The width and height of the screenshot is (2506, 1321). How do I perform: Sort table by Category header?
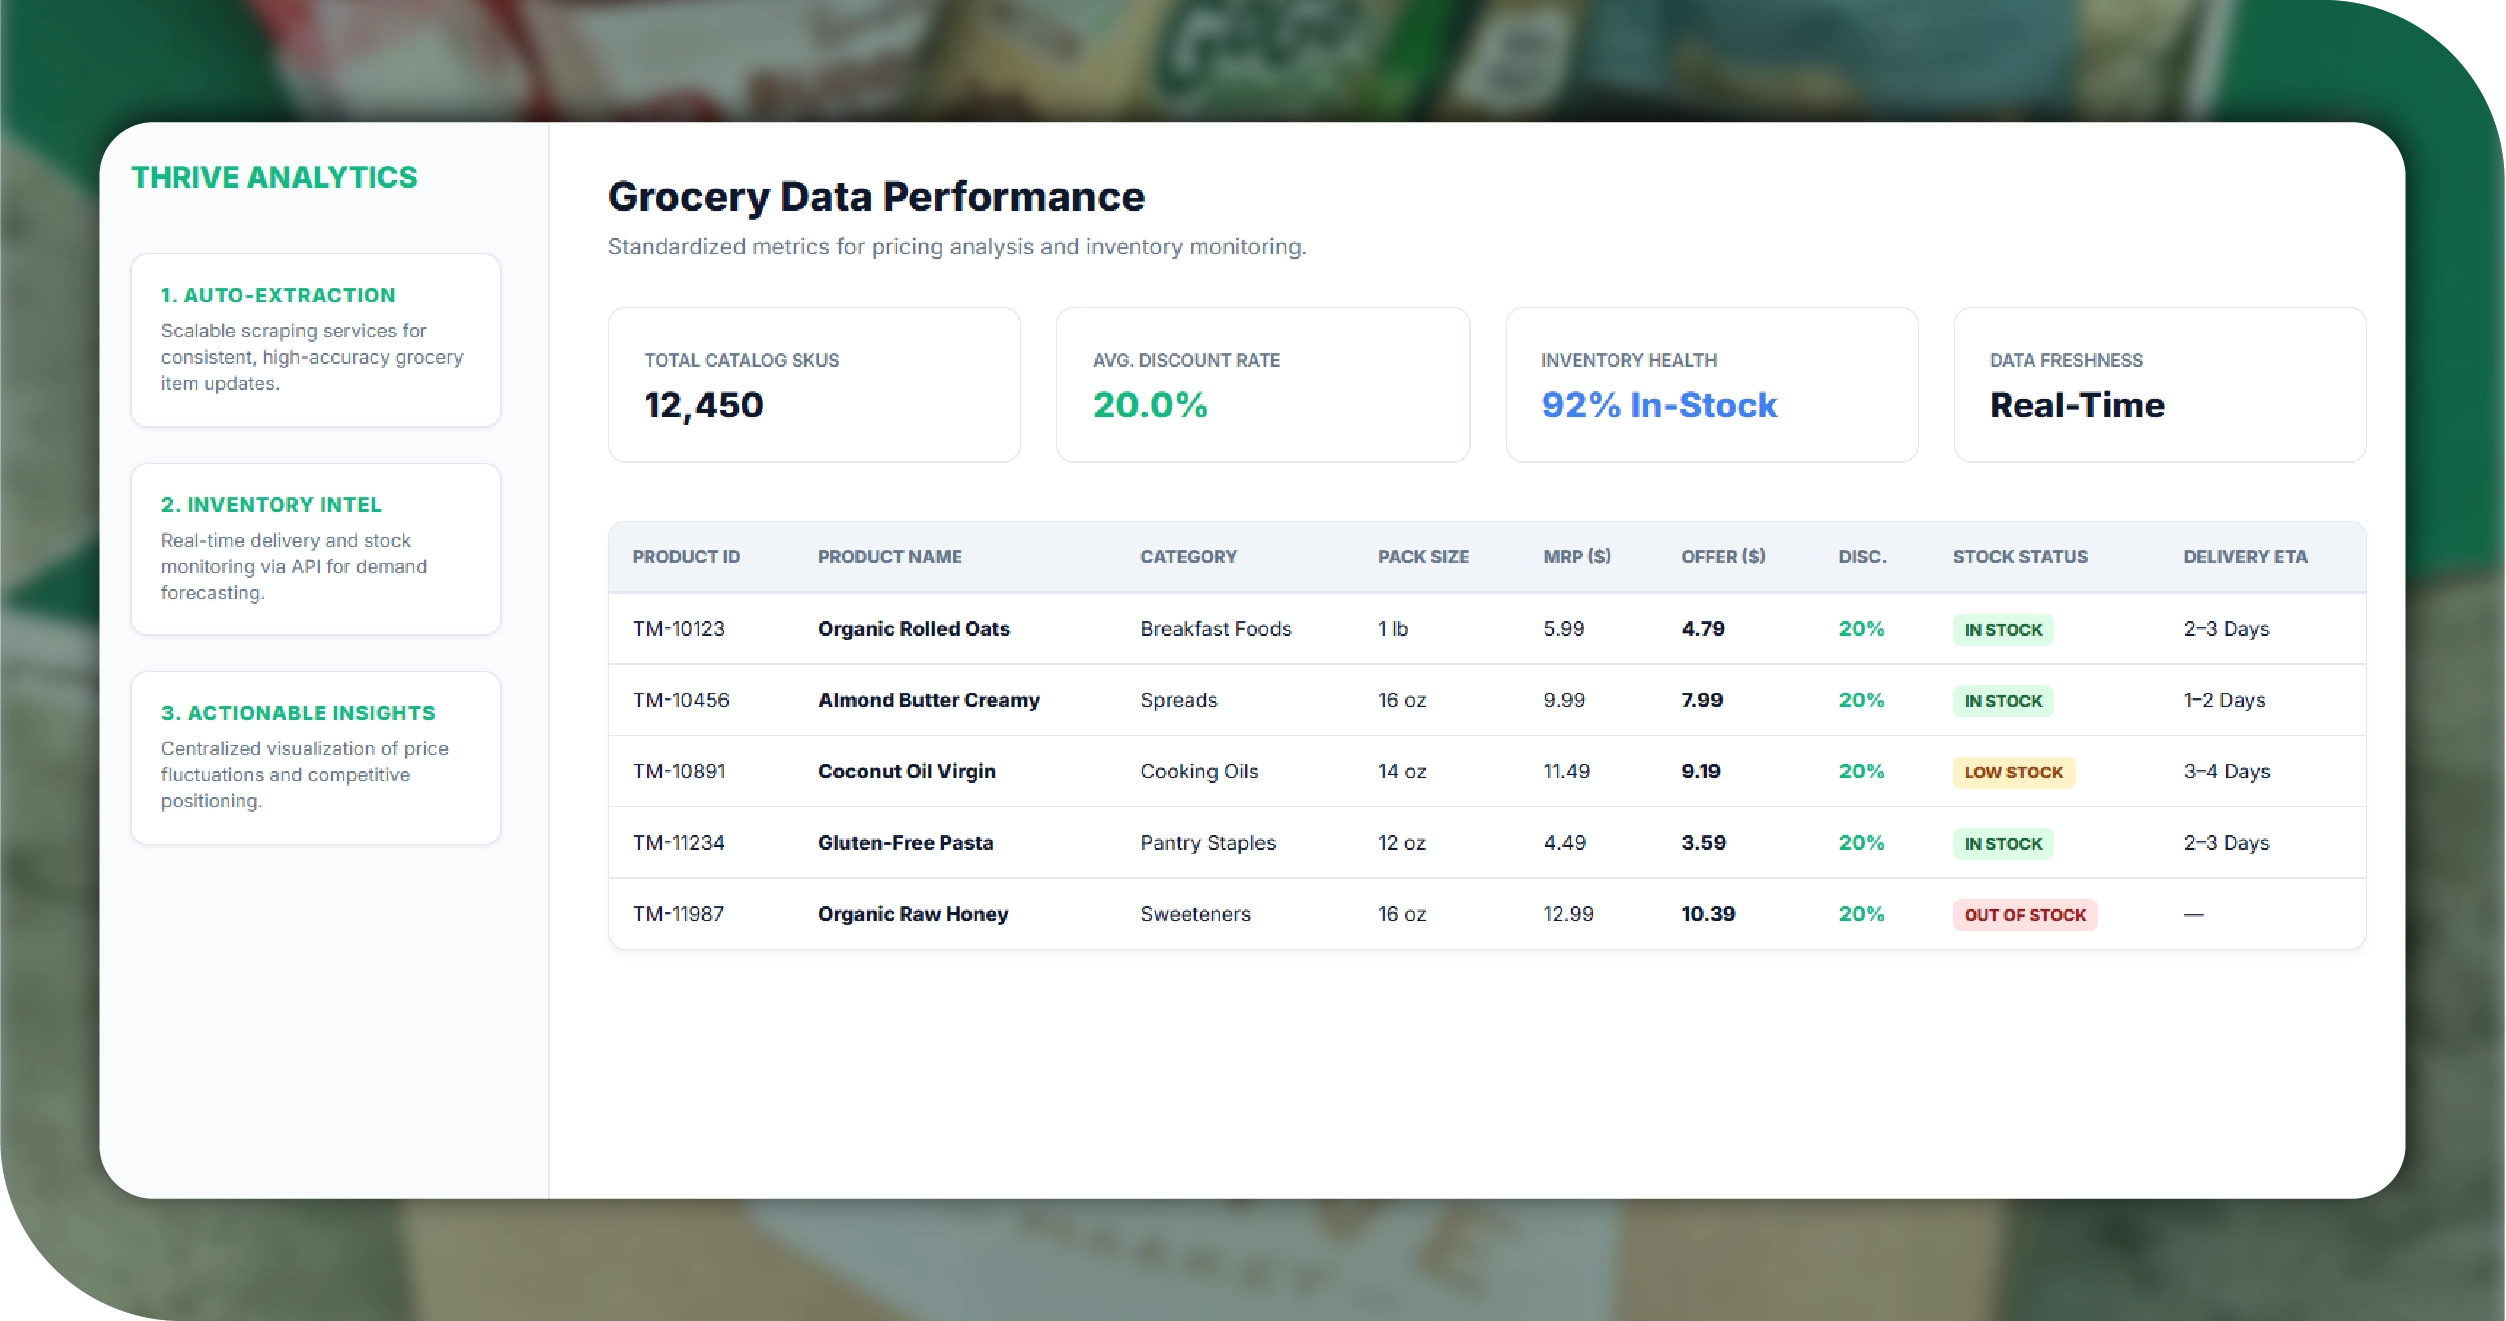coord(1188,557)
